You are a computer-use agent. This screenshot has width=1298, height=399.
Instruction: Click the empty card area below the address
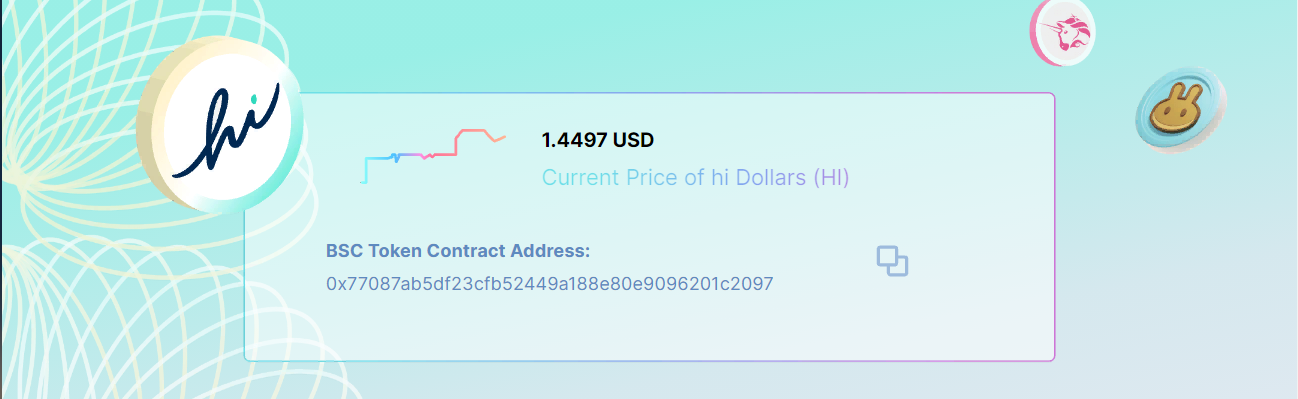650,328
